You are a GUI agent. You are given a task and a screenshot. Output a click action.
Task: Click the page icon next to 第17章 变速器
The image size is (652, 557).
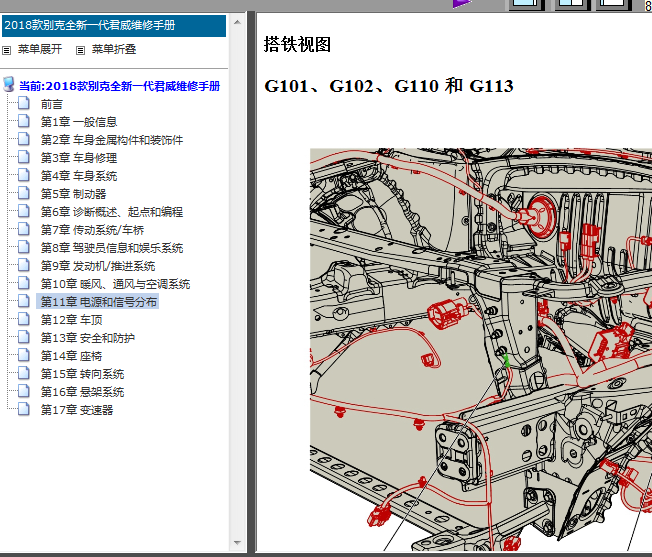[x=24, y=409]
